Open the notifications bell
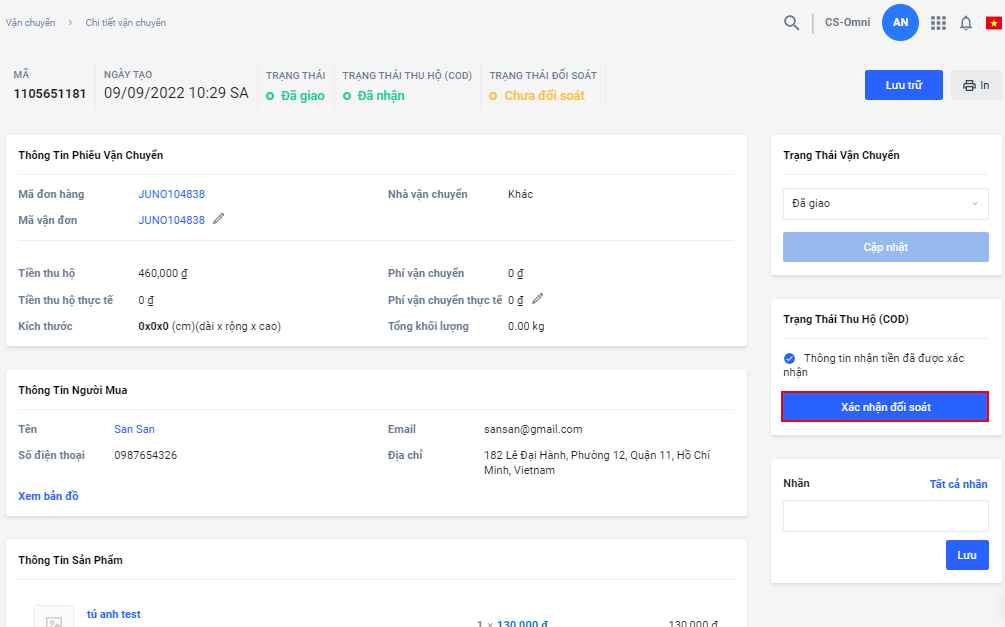This screenshot has width=1005, height=627. [x=966, y=23]
